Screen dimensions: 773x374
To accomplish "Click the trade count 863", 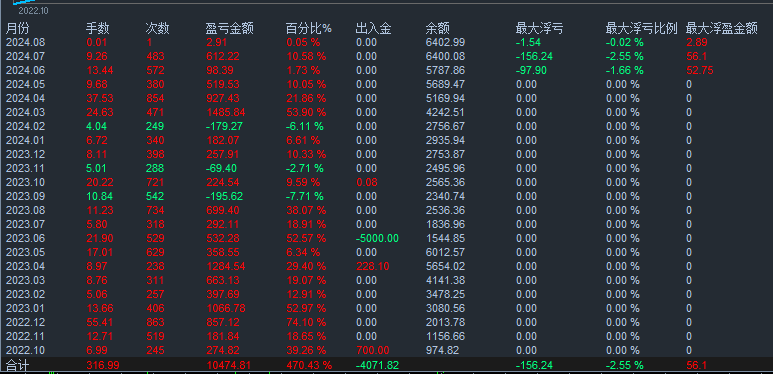I will pos(155,323).
